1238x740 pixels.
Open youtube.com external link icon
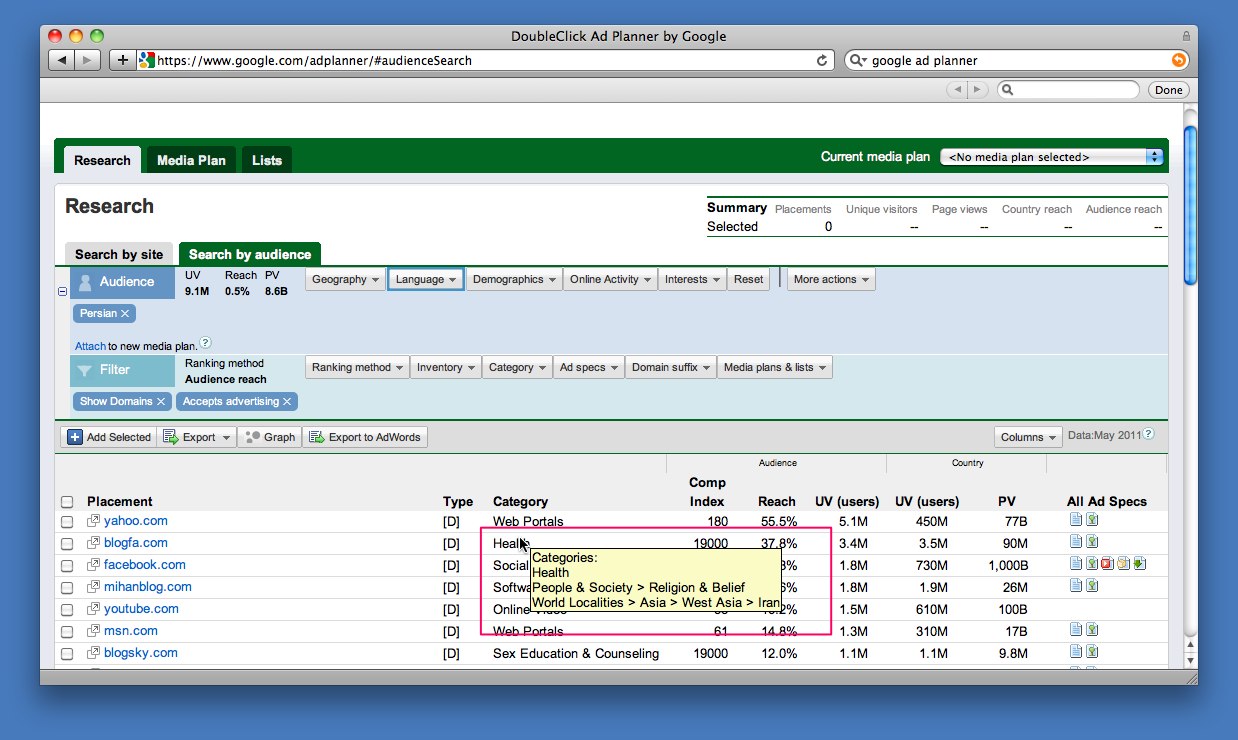(94, 609)
